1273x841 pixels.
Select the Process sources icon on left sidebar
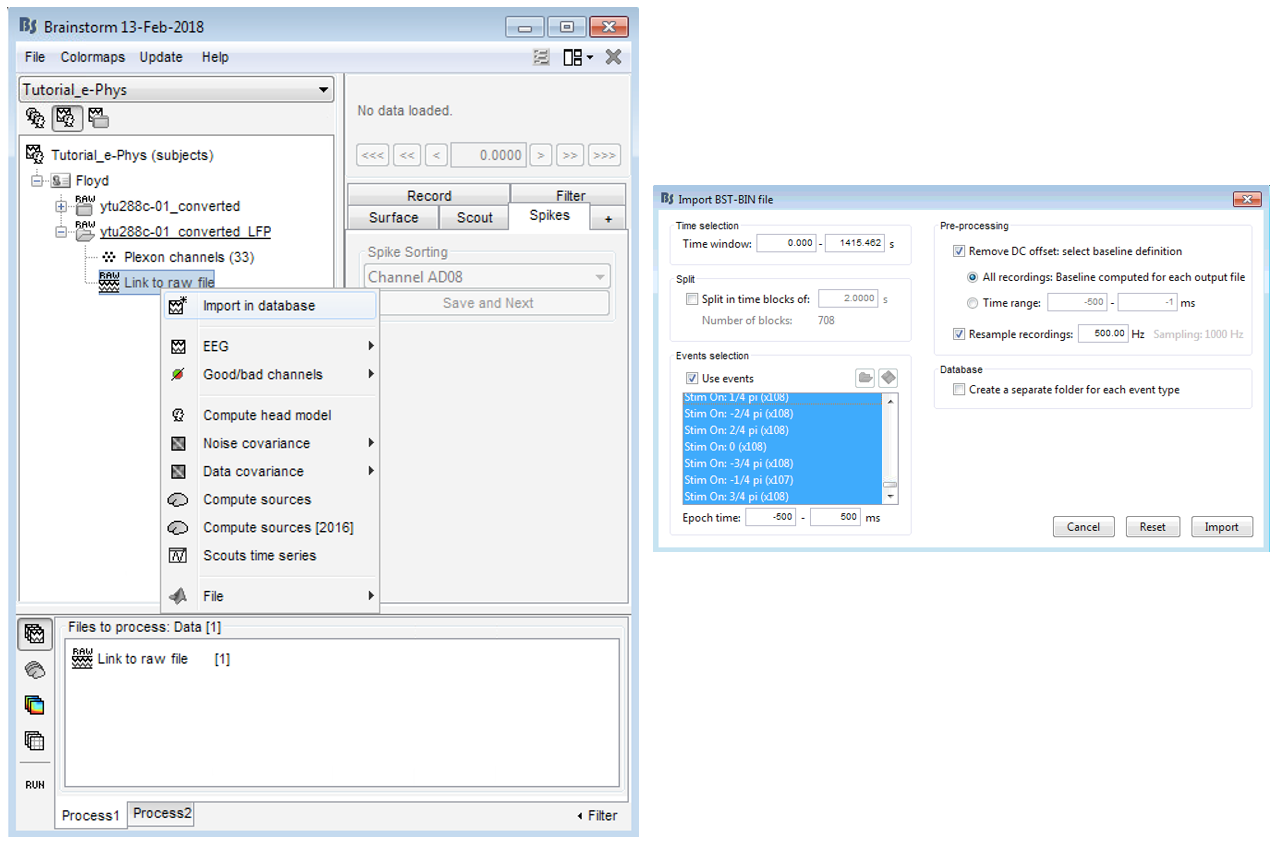(35, 669)
